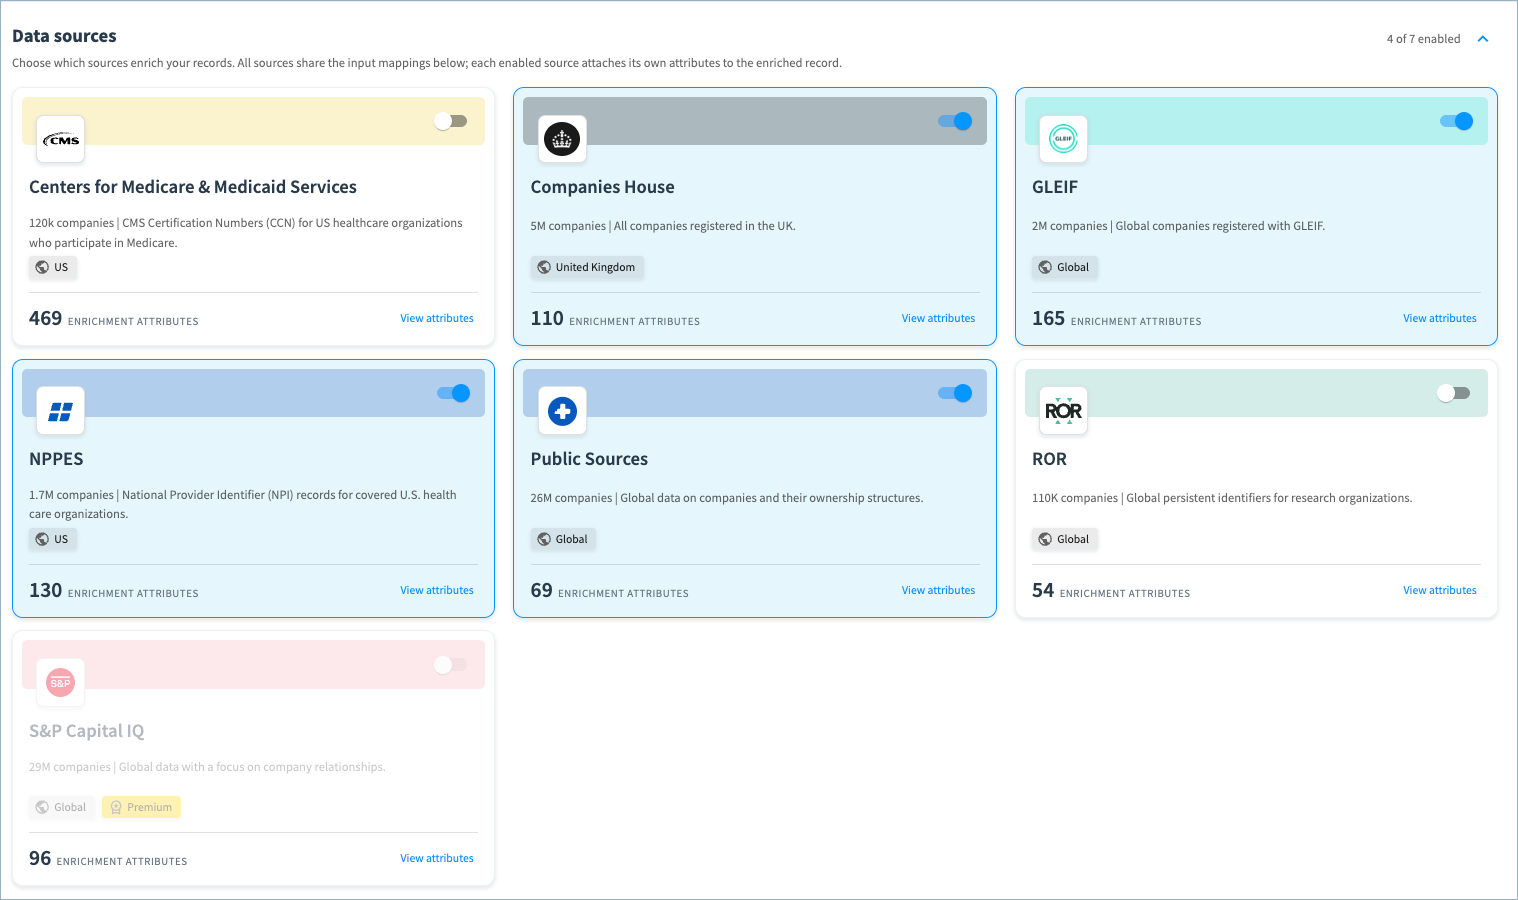Screen dimensions: 1518x900
Task: Open View attributes link for GLEIF
Action: 1439,318
